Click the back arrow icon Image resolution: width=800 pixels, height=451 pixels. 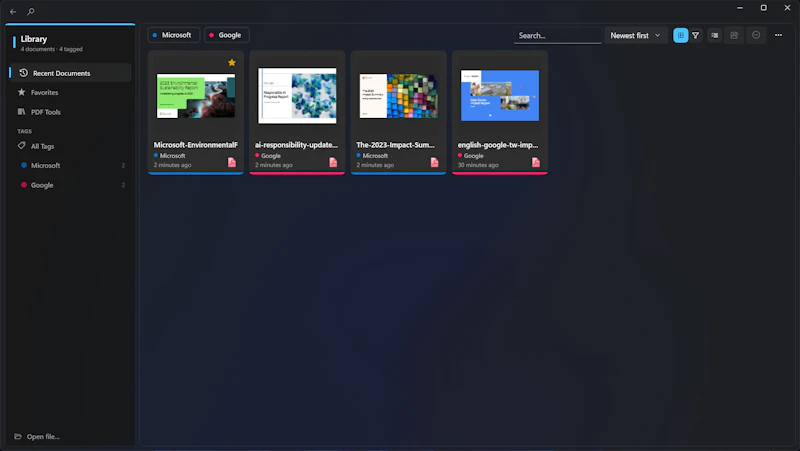tap(13, 11)
